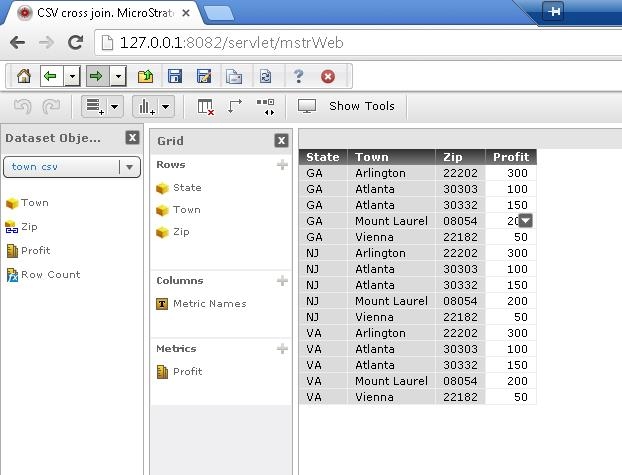Image resolution: width=622 pixels, height=475 pixels.
Task: Click the green forward arrow button
Action: 96,76
